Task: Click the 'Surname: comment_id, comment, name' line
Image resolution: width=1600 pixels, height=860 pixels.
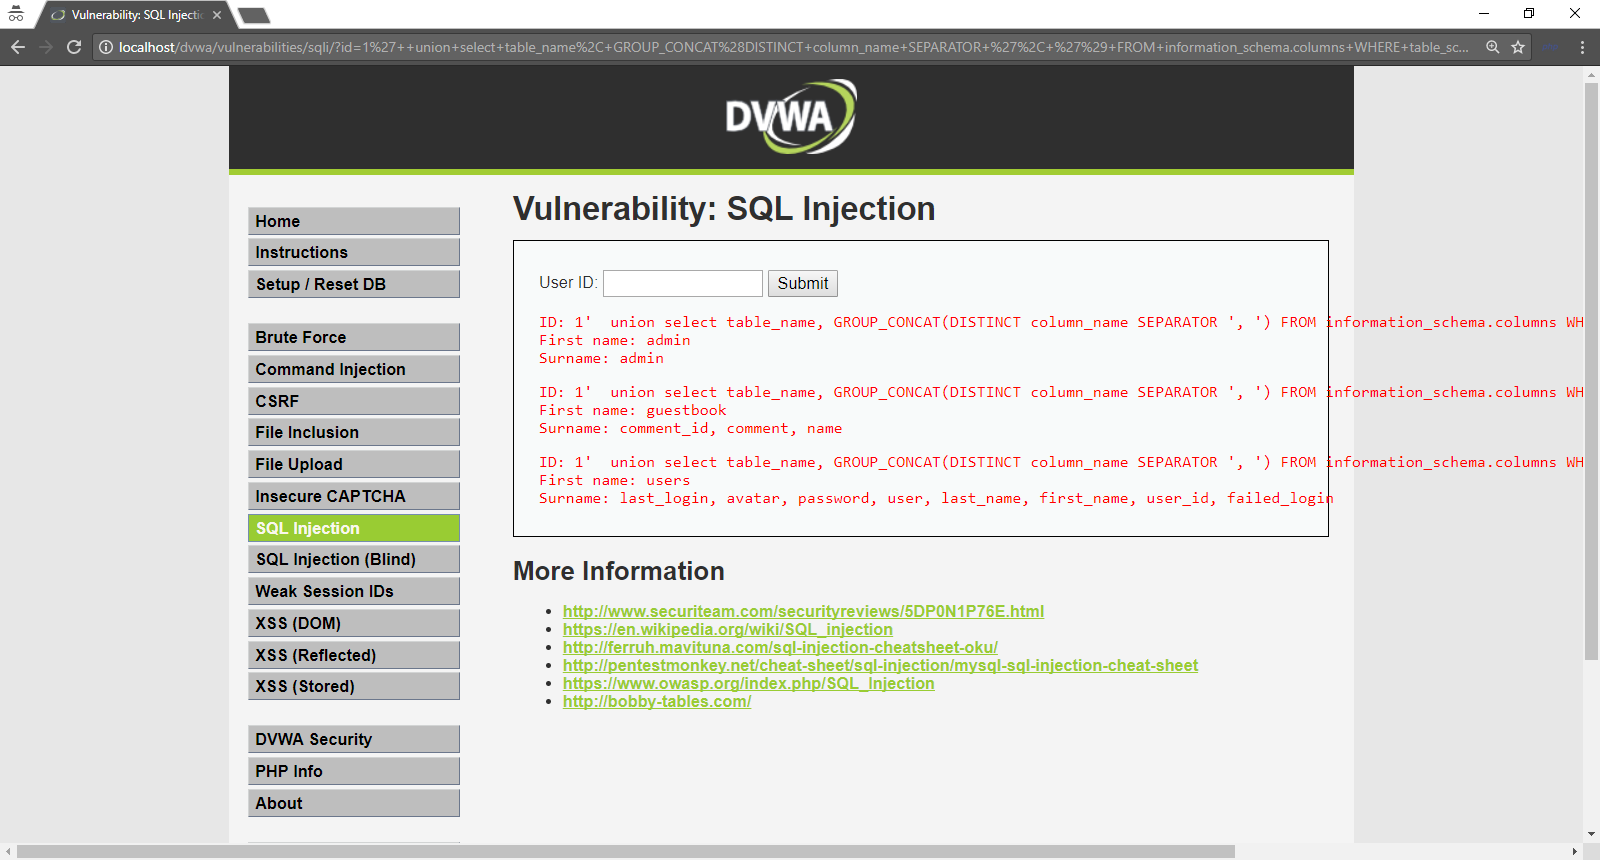Action: point(690,428)
